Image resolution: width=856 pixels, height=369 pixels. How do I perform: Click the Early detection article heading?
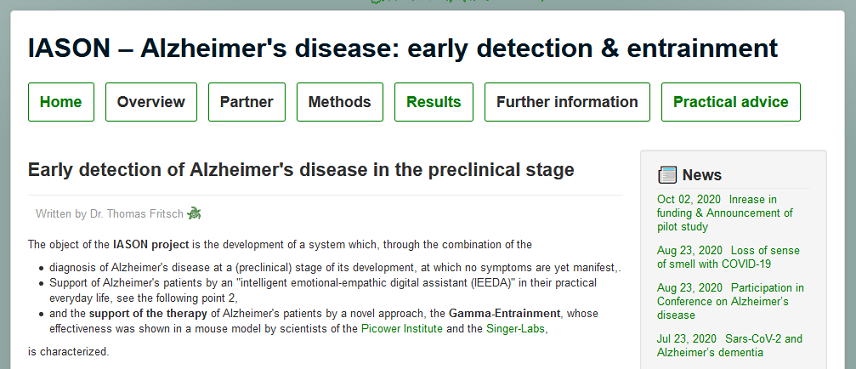pos(301,170)
